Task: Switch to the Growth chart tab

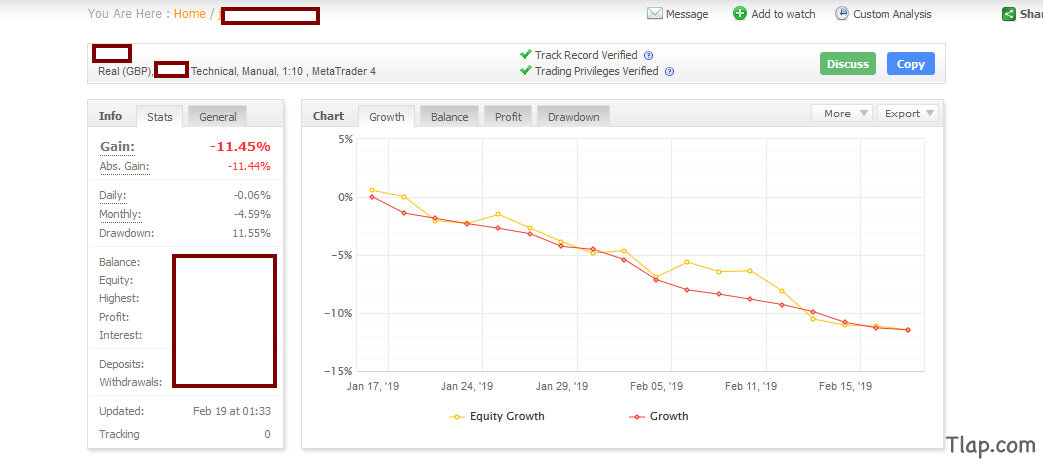Action: pyautogui.click(x=386, y=116)
